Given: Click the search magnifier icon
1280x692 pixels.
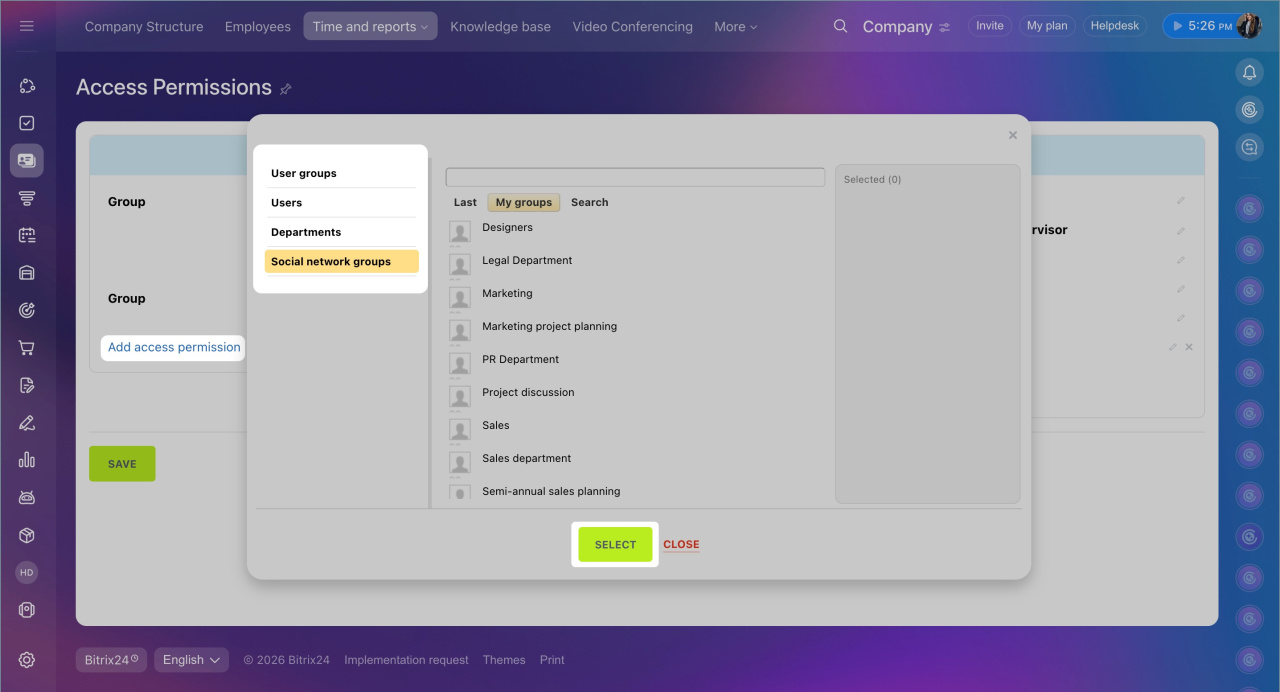Looking at the screenshot, I should [x=840, y=26].
